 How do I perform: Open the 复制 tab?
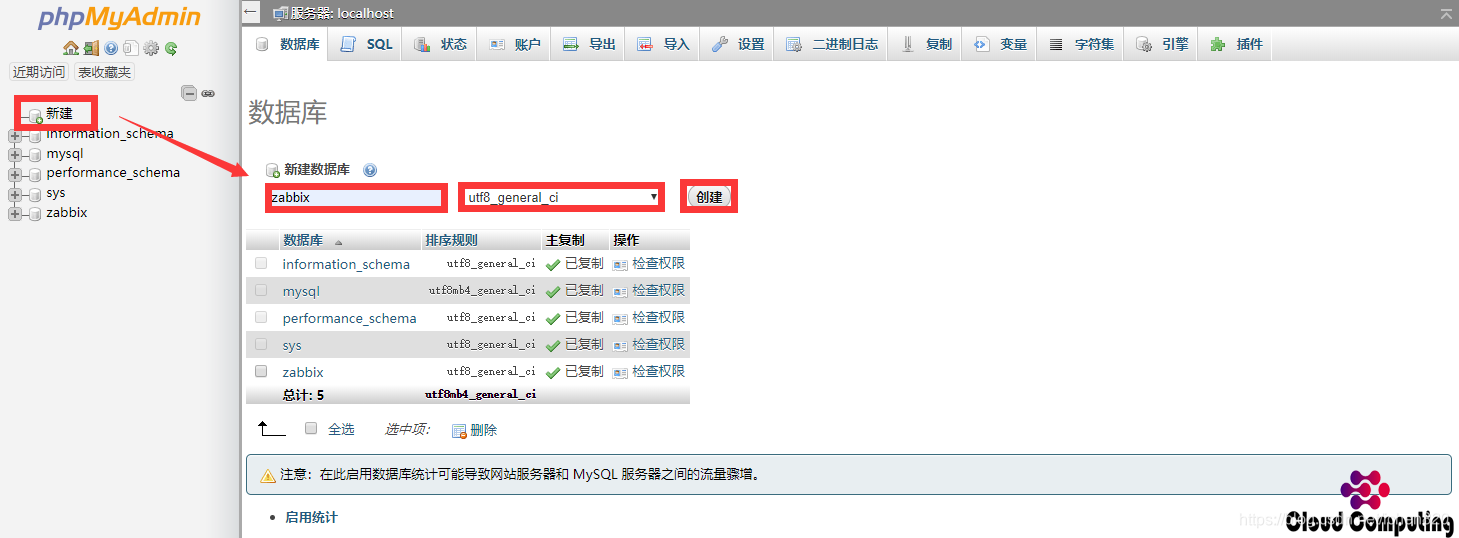[926, 44]
